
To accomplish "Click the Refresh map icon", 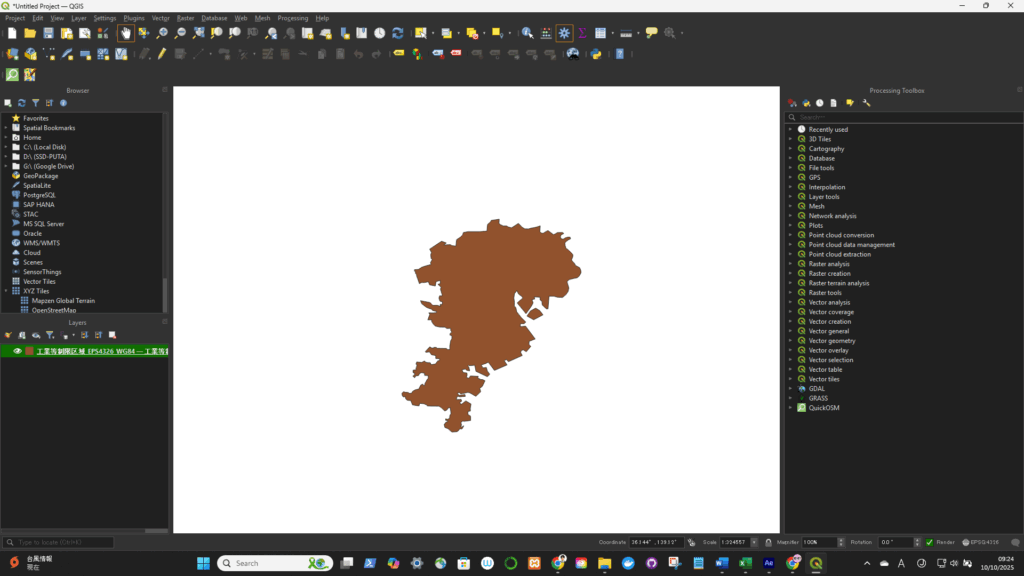I will click(x=397, y=33).
